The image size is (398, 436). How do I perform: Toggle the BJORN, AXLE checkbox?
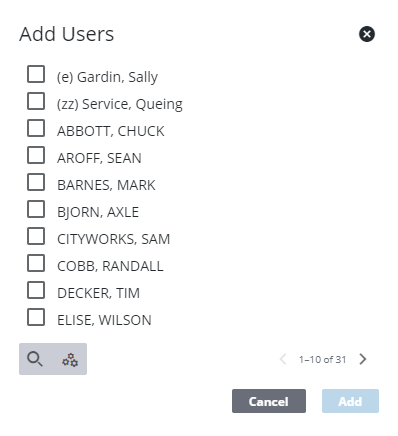36,209
